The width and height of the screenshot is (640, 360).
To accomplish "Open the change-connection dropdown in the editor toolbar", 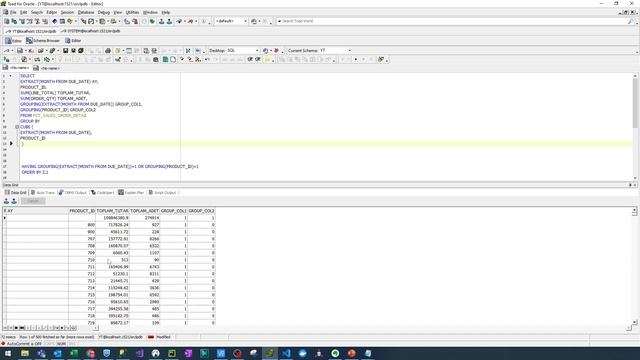I will click(x=12, y=51).
